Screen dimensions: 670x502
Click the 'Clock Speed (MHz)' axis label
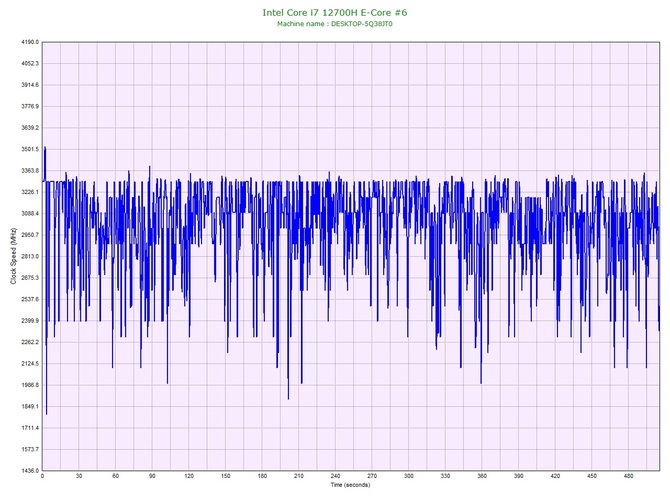pos(13,255)
